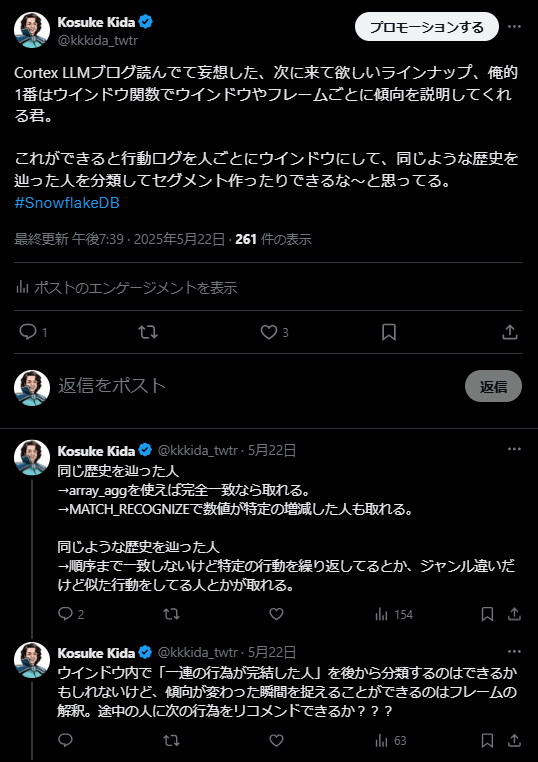Share the last reply via upload icon

[514, 741]
